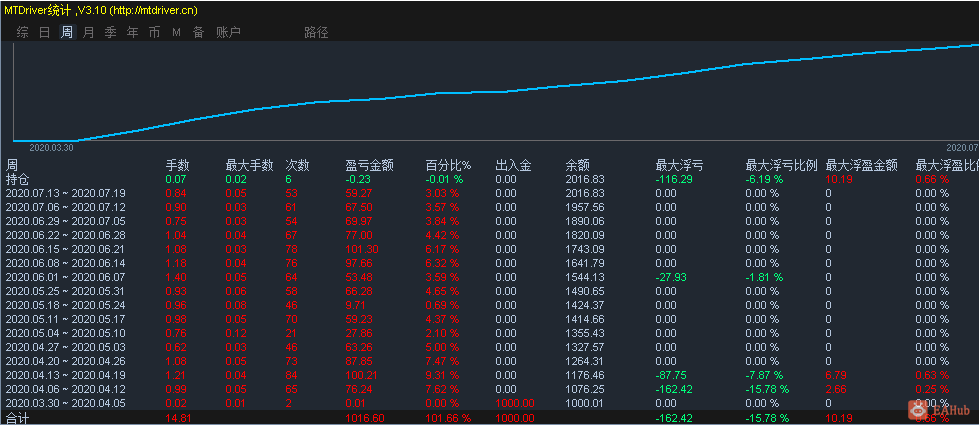
Task: Click the 0.12 max lots cell
Action: coord(236,333)
